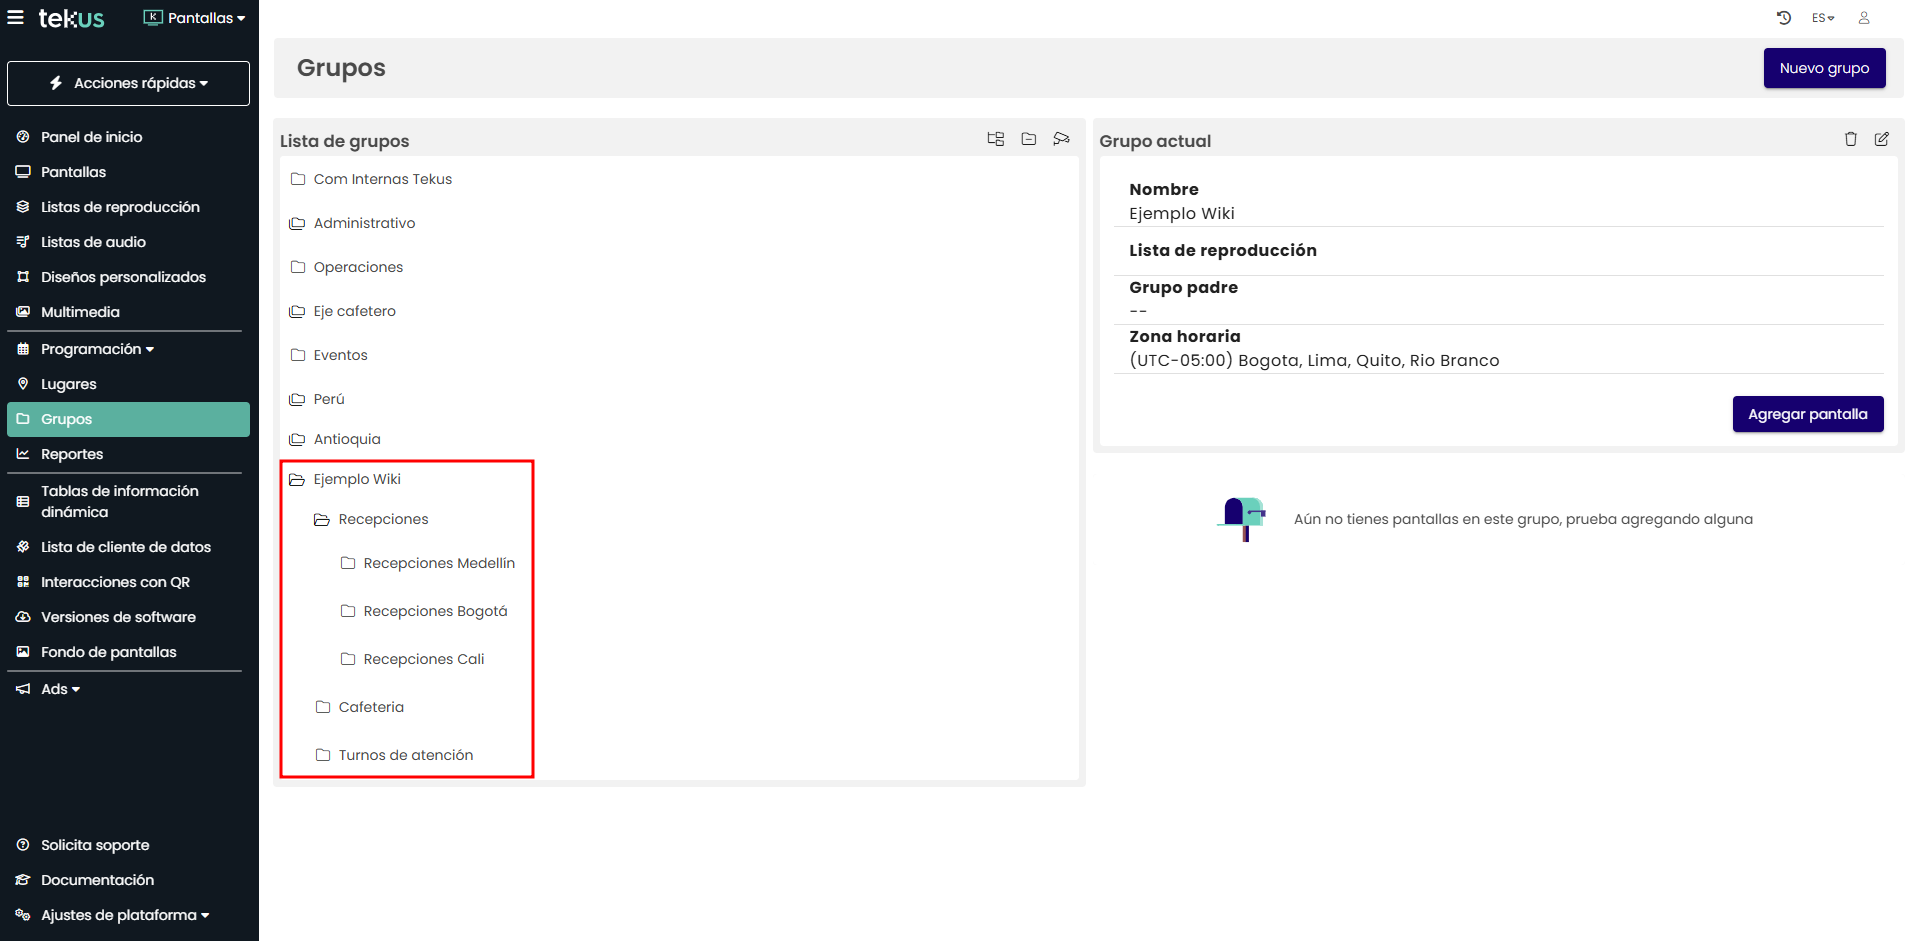This screenshot has height=941, width=1918.
Task: Click the tree hierarchy icon in Lista de grupos
Action: 995,139
